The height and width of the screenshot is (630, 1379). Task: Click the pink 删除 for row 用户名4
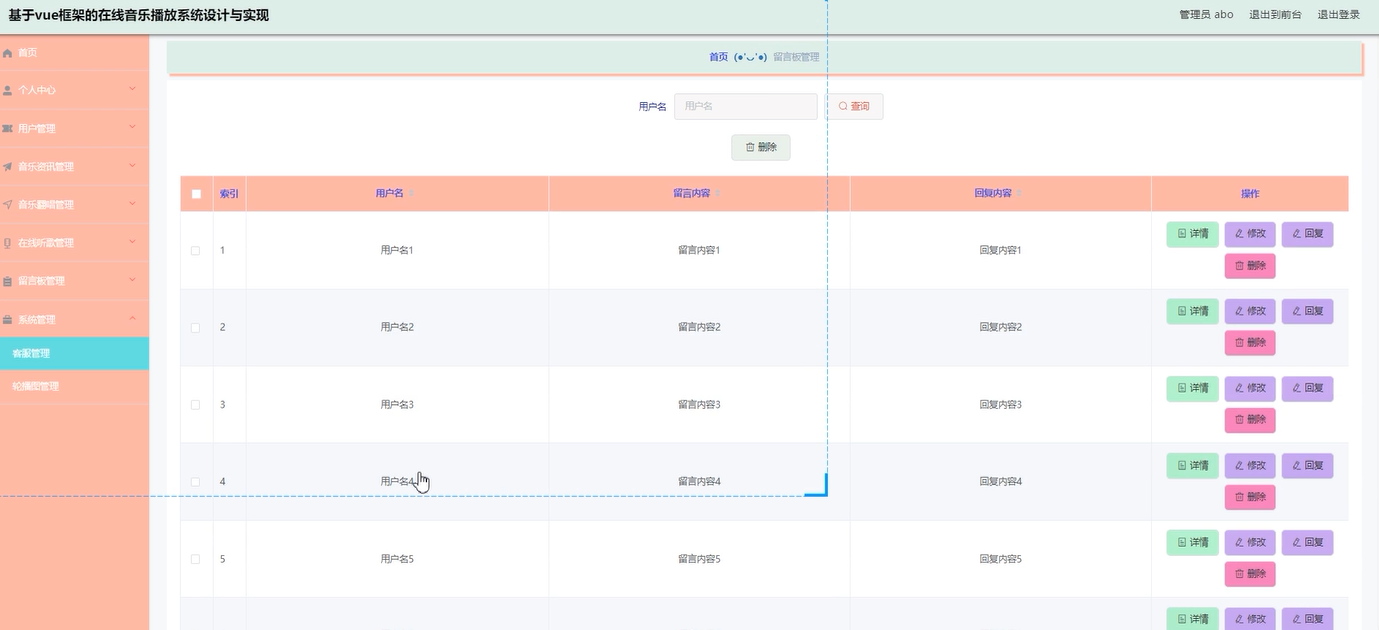tap(1250, 497)
